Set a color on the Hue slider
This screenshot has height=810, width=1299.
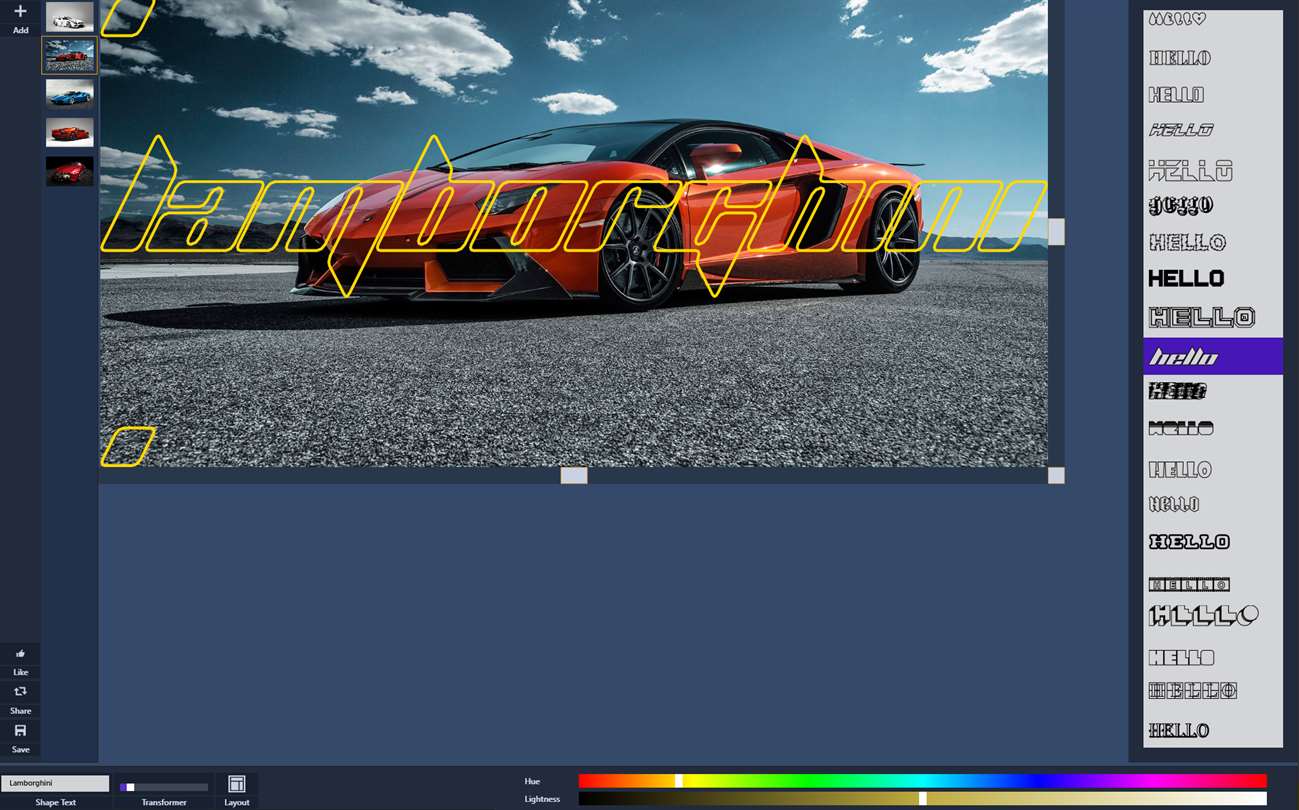(922, 781)
